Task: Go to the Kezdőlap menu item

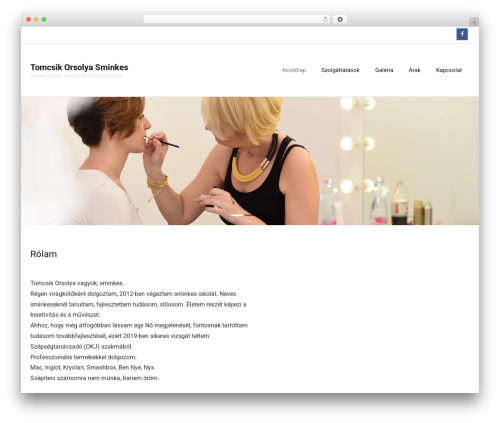Action: click(x=294, y=70)
